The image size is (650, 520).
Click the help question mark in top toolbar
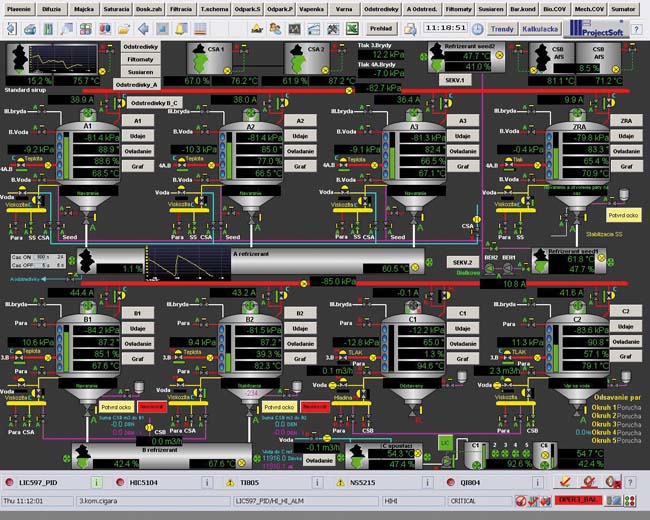pyautogui.click(x=636, y=29)
